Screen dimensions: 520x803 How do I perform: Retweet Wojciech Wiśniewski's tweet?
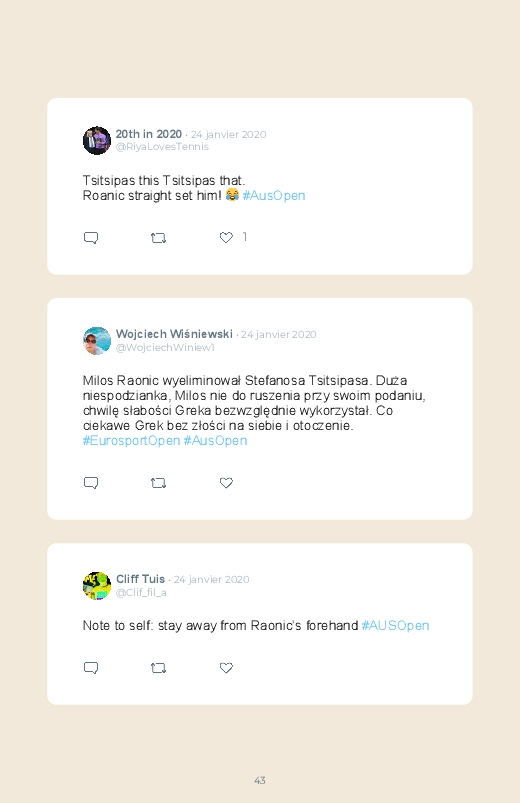[x=158, y=483]
